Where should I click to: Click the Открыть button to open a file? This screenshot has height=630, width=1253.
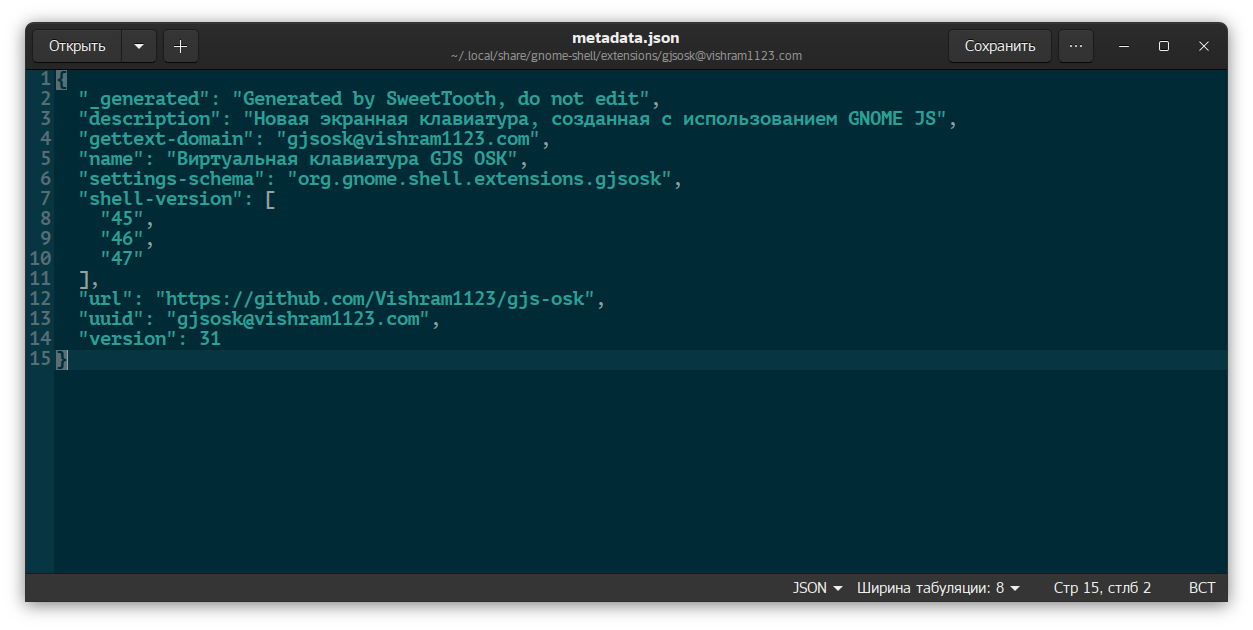pyautogui.click(x=77, y=46)
